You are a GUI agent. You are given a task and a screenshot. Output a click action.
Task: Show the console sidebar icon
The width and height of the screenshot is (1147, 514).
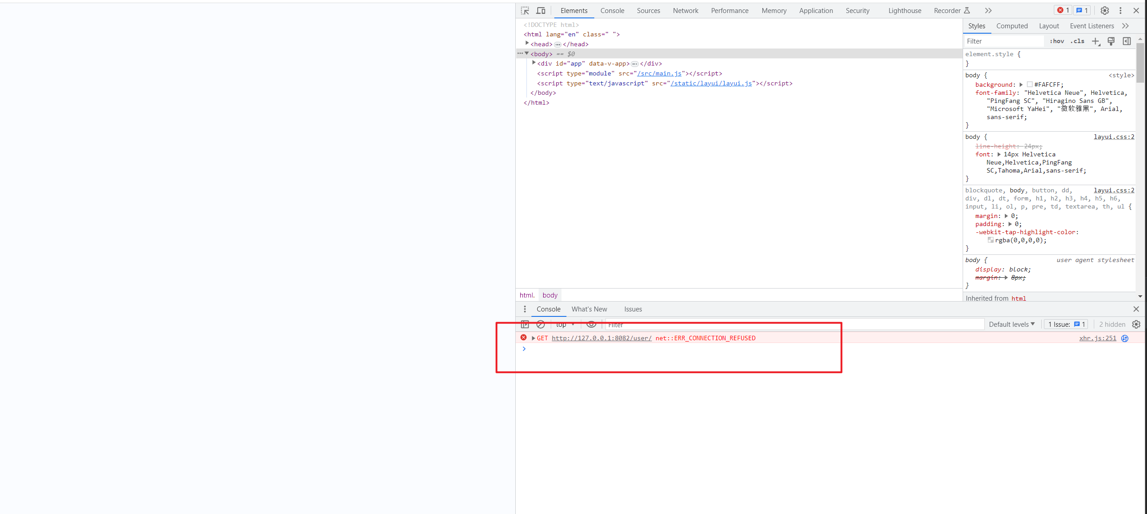[x=524, y=324]
